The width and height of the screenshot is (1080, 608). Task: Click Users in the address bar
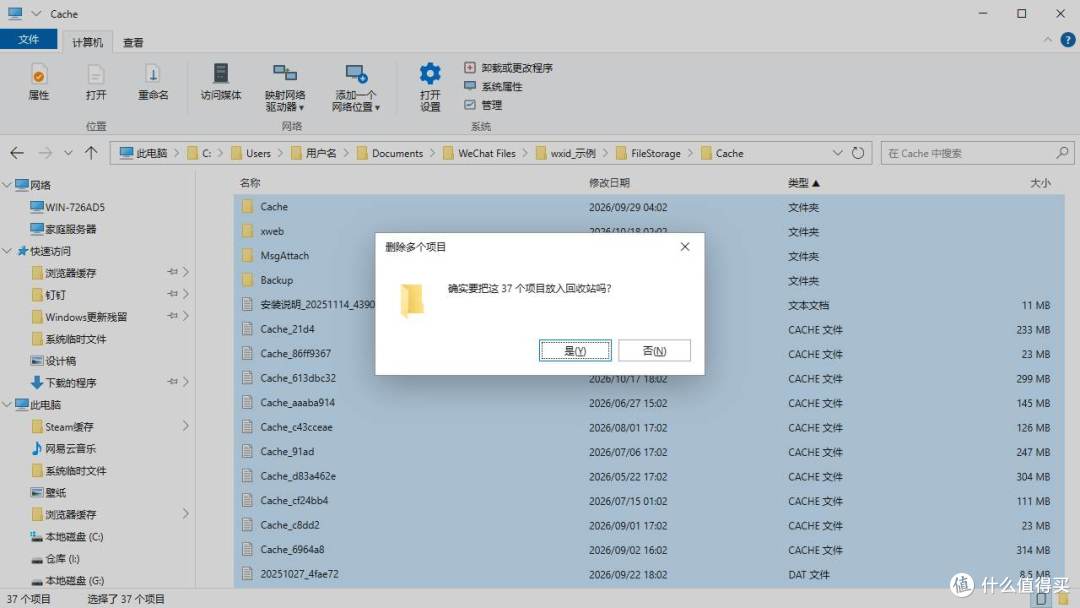[251, 153]
